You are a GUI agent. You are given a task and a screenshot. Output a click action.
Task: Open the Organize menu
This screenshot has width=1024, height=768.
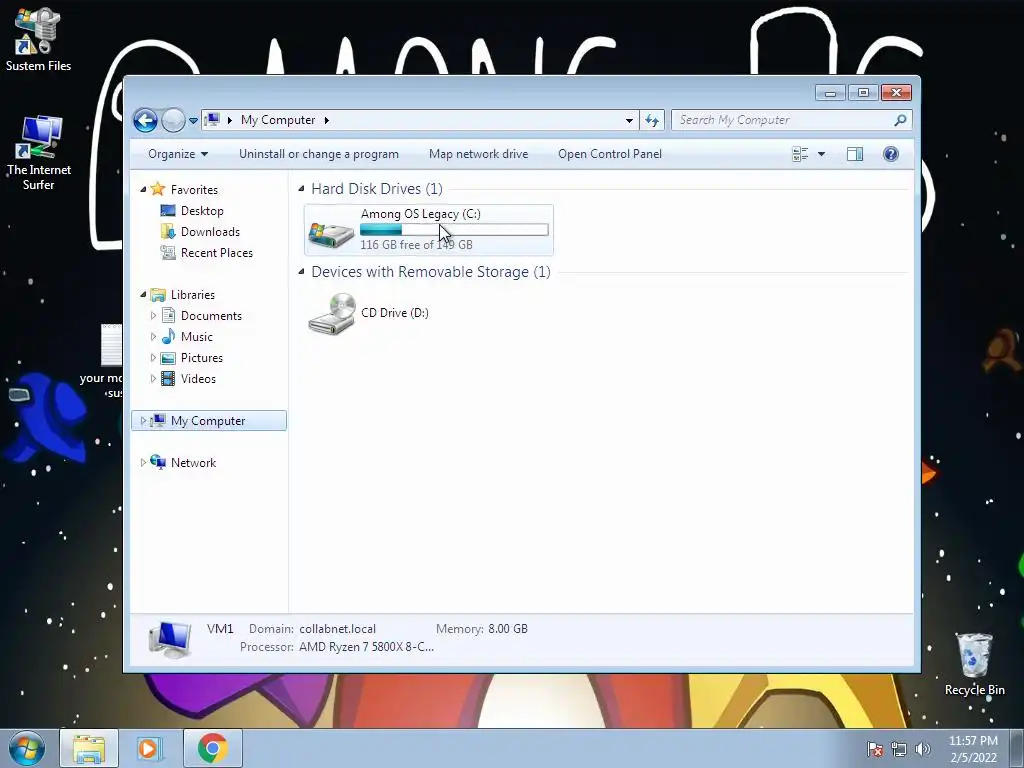click(178, 154)
